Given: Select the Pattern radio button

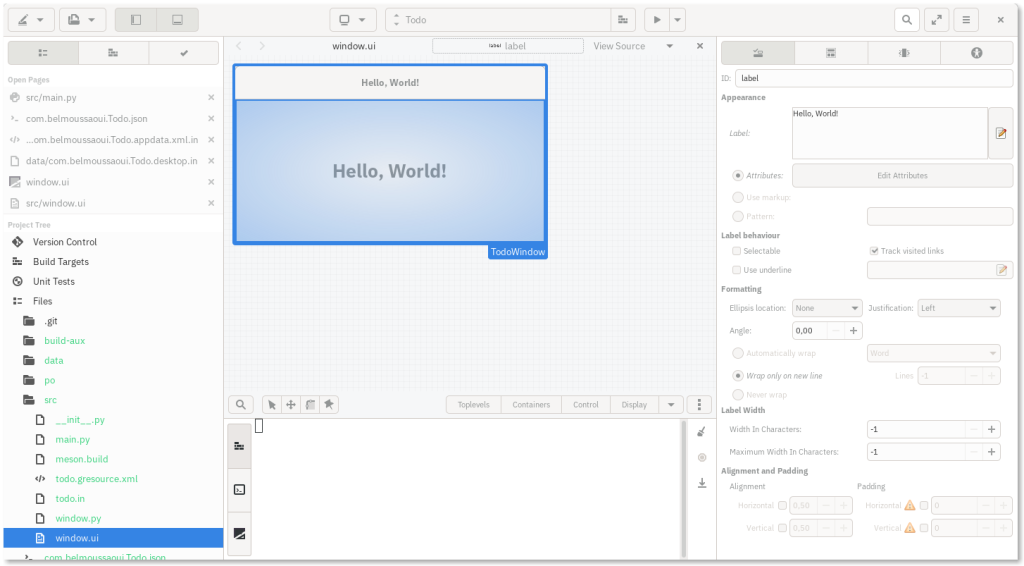Looking at the screenshot, I should coord(738,216).
